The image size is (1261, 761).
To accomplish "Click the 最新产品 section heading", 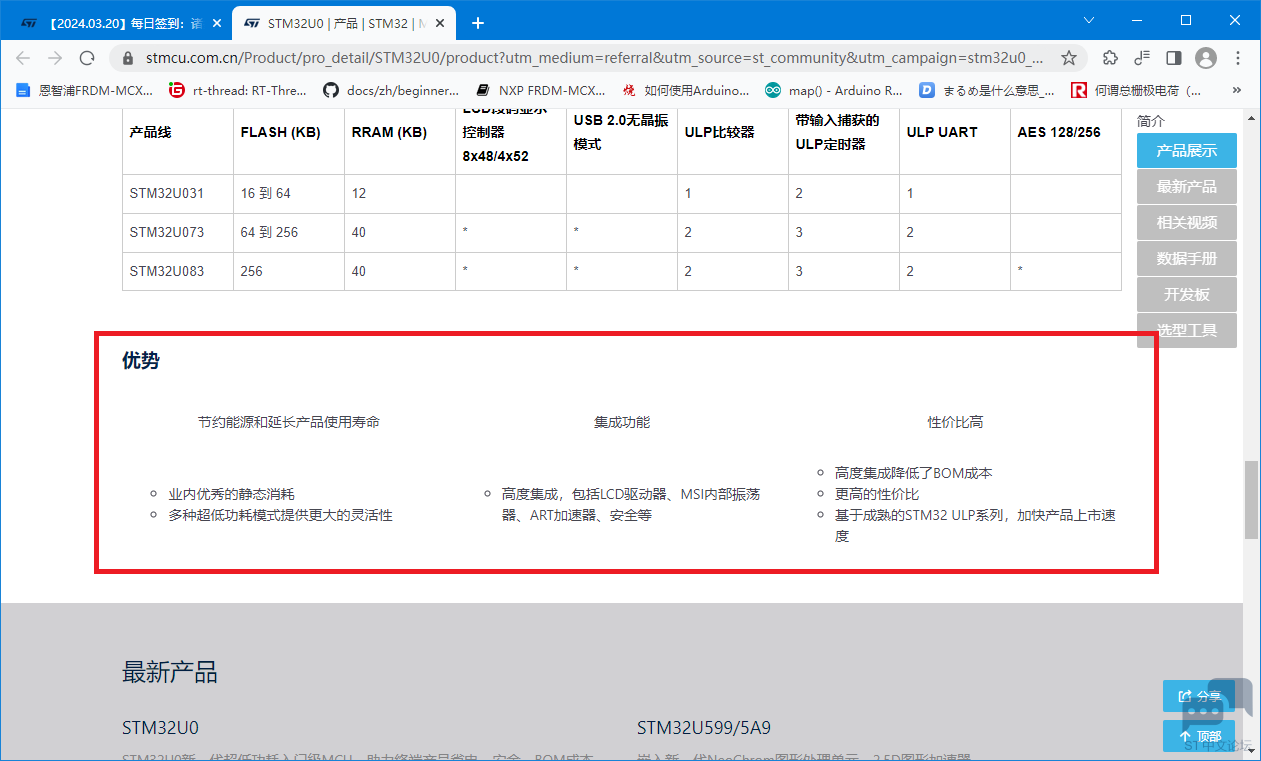I will [170, 672].
